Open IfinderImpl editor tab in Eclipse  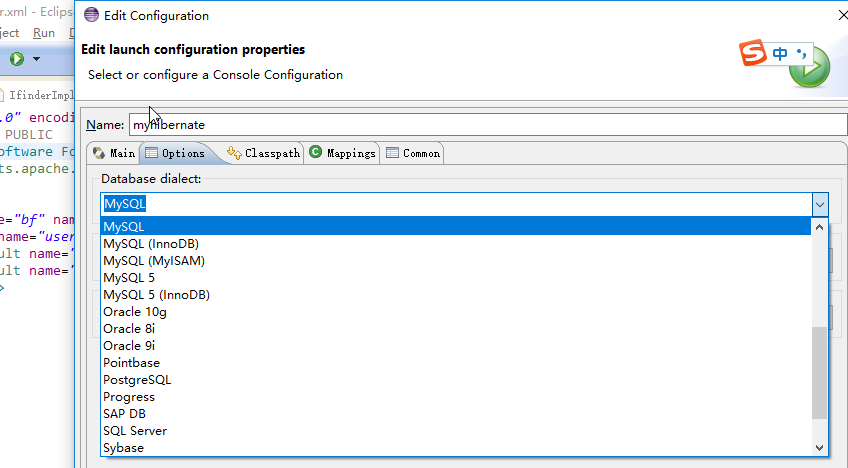click(38, 95)
